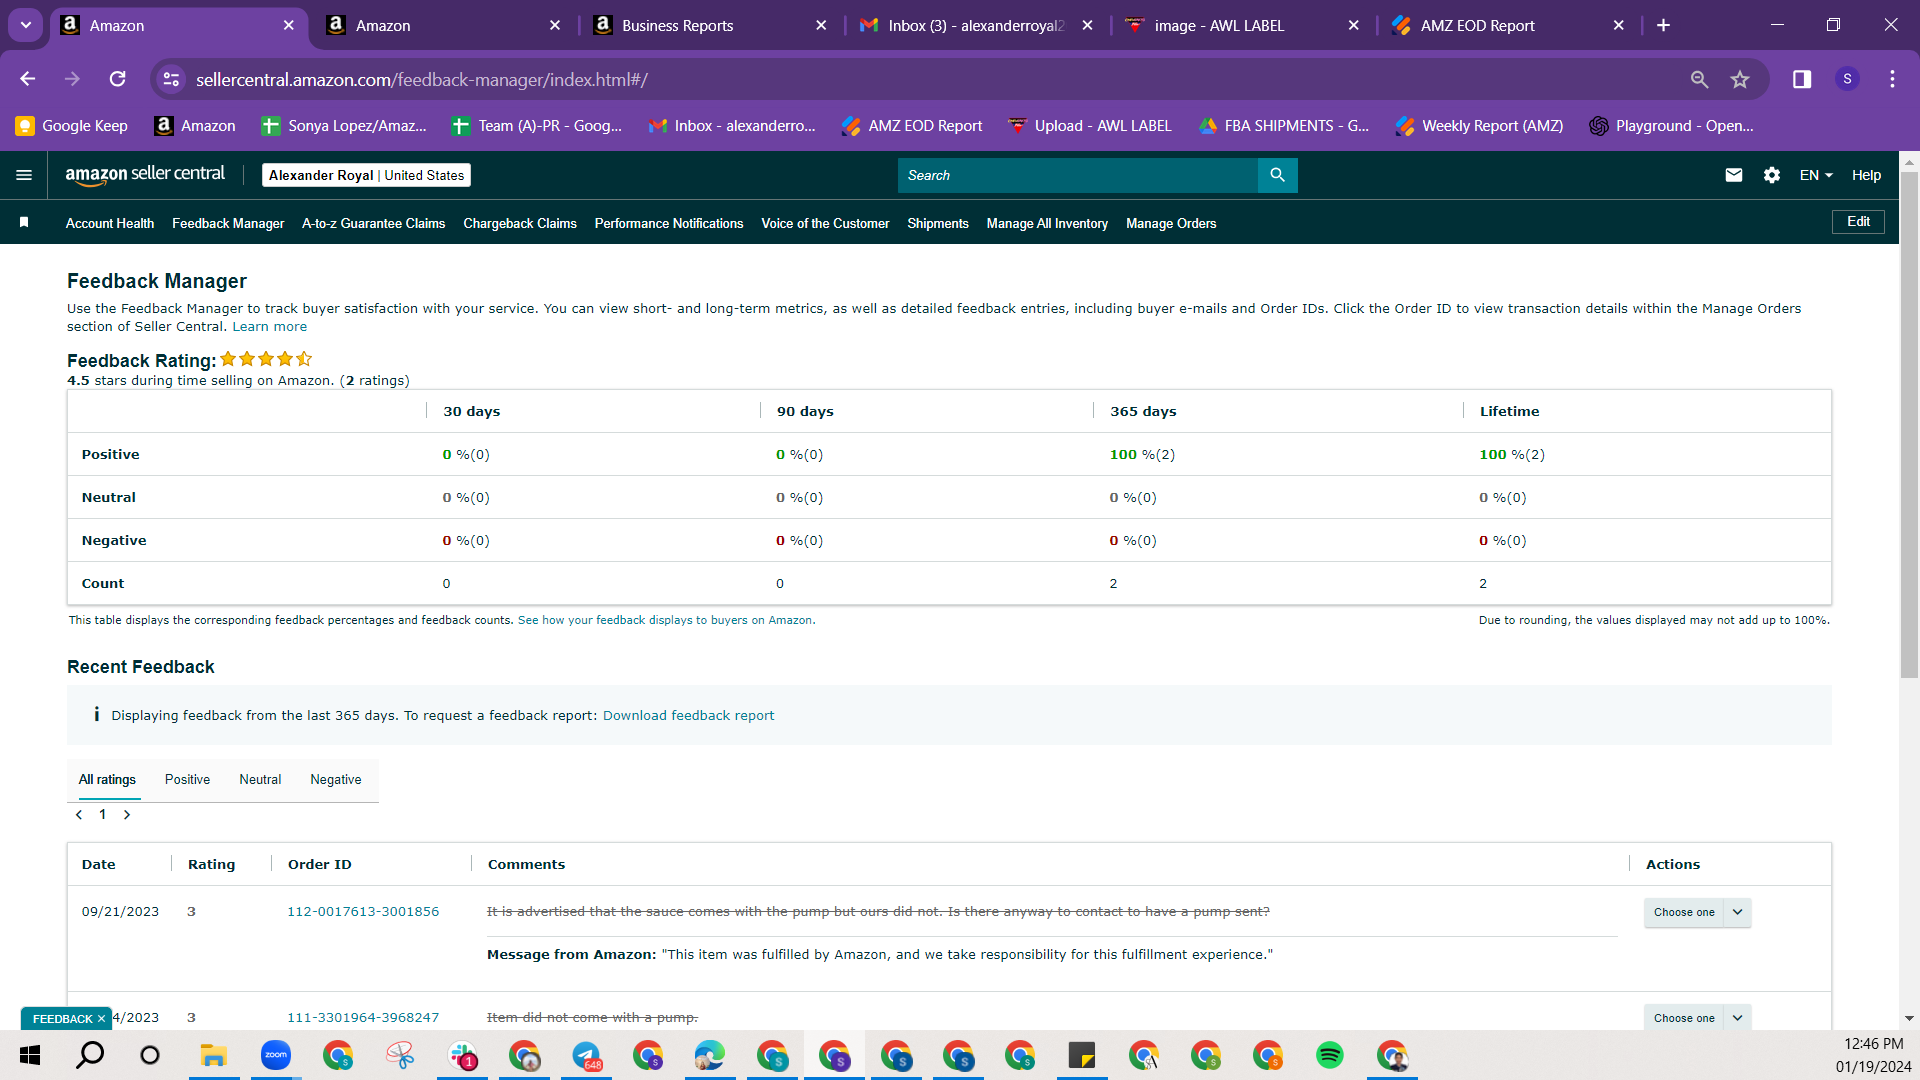The width and height of the screenshot is (1920, 1080).
Task: Open the Chrome three-dot menu
Action: click(x=1892, y=79)
